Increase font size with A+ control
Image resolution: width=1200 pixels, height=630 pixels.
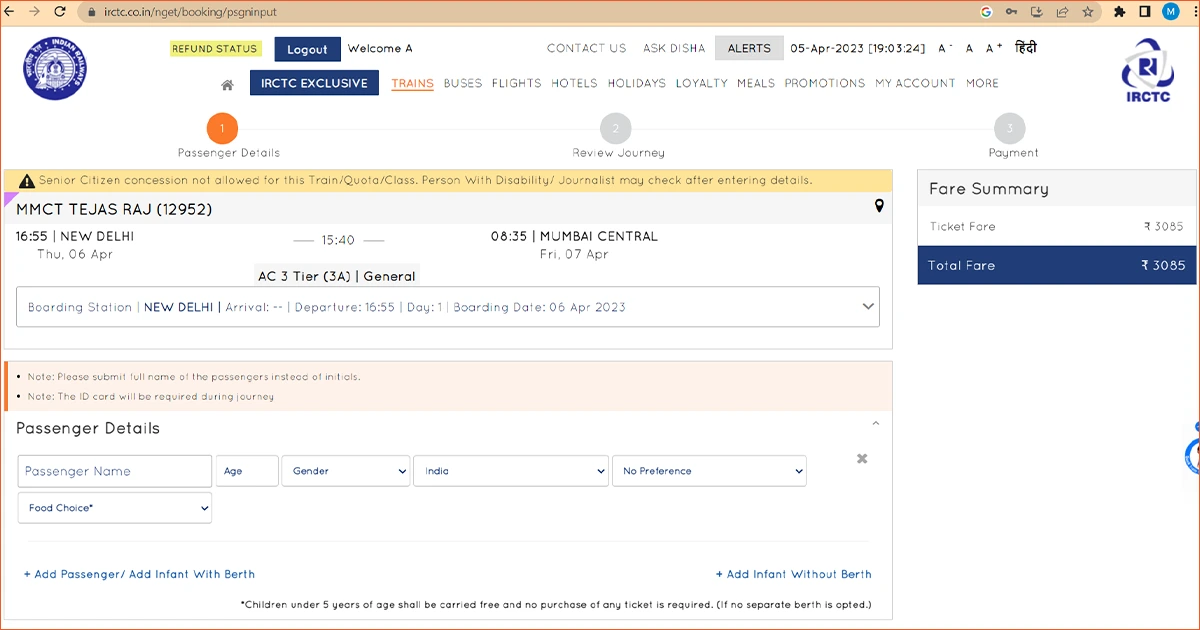(x=994, y=48)
